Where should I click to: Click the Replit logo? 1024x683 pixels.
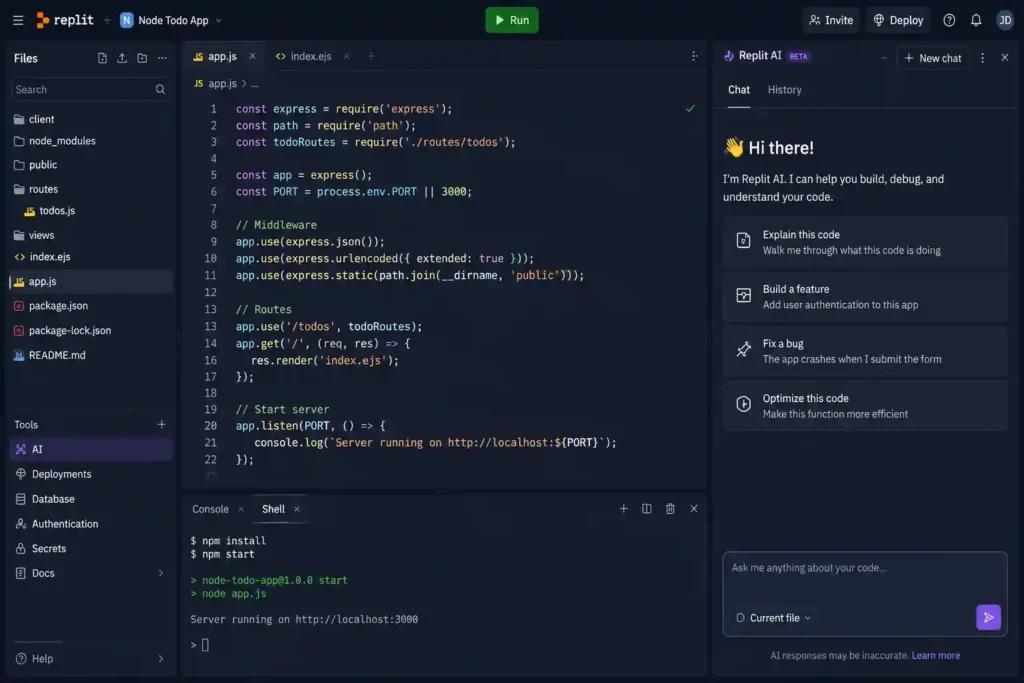(65, 20)
